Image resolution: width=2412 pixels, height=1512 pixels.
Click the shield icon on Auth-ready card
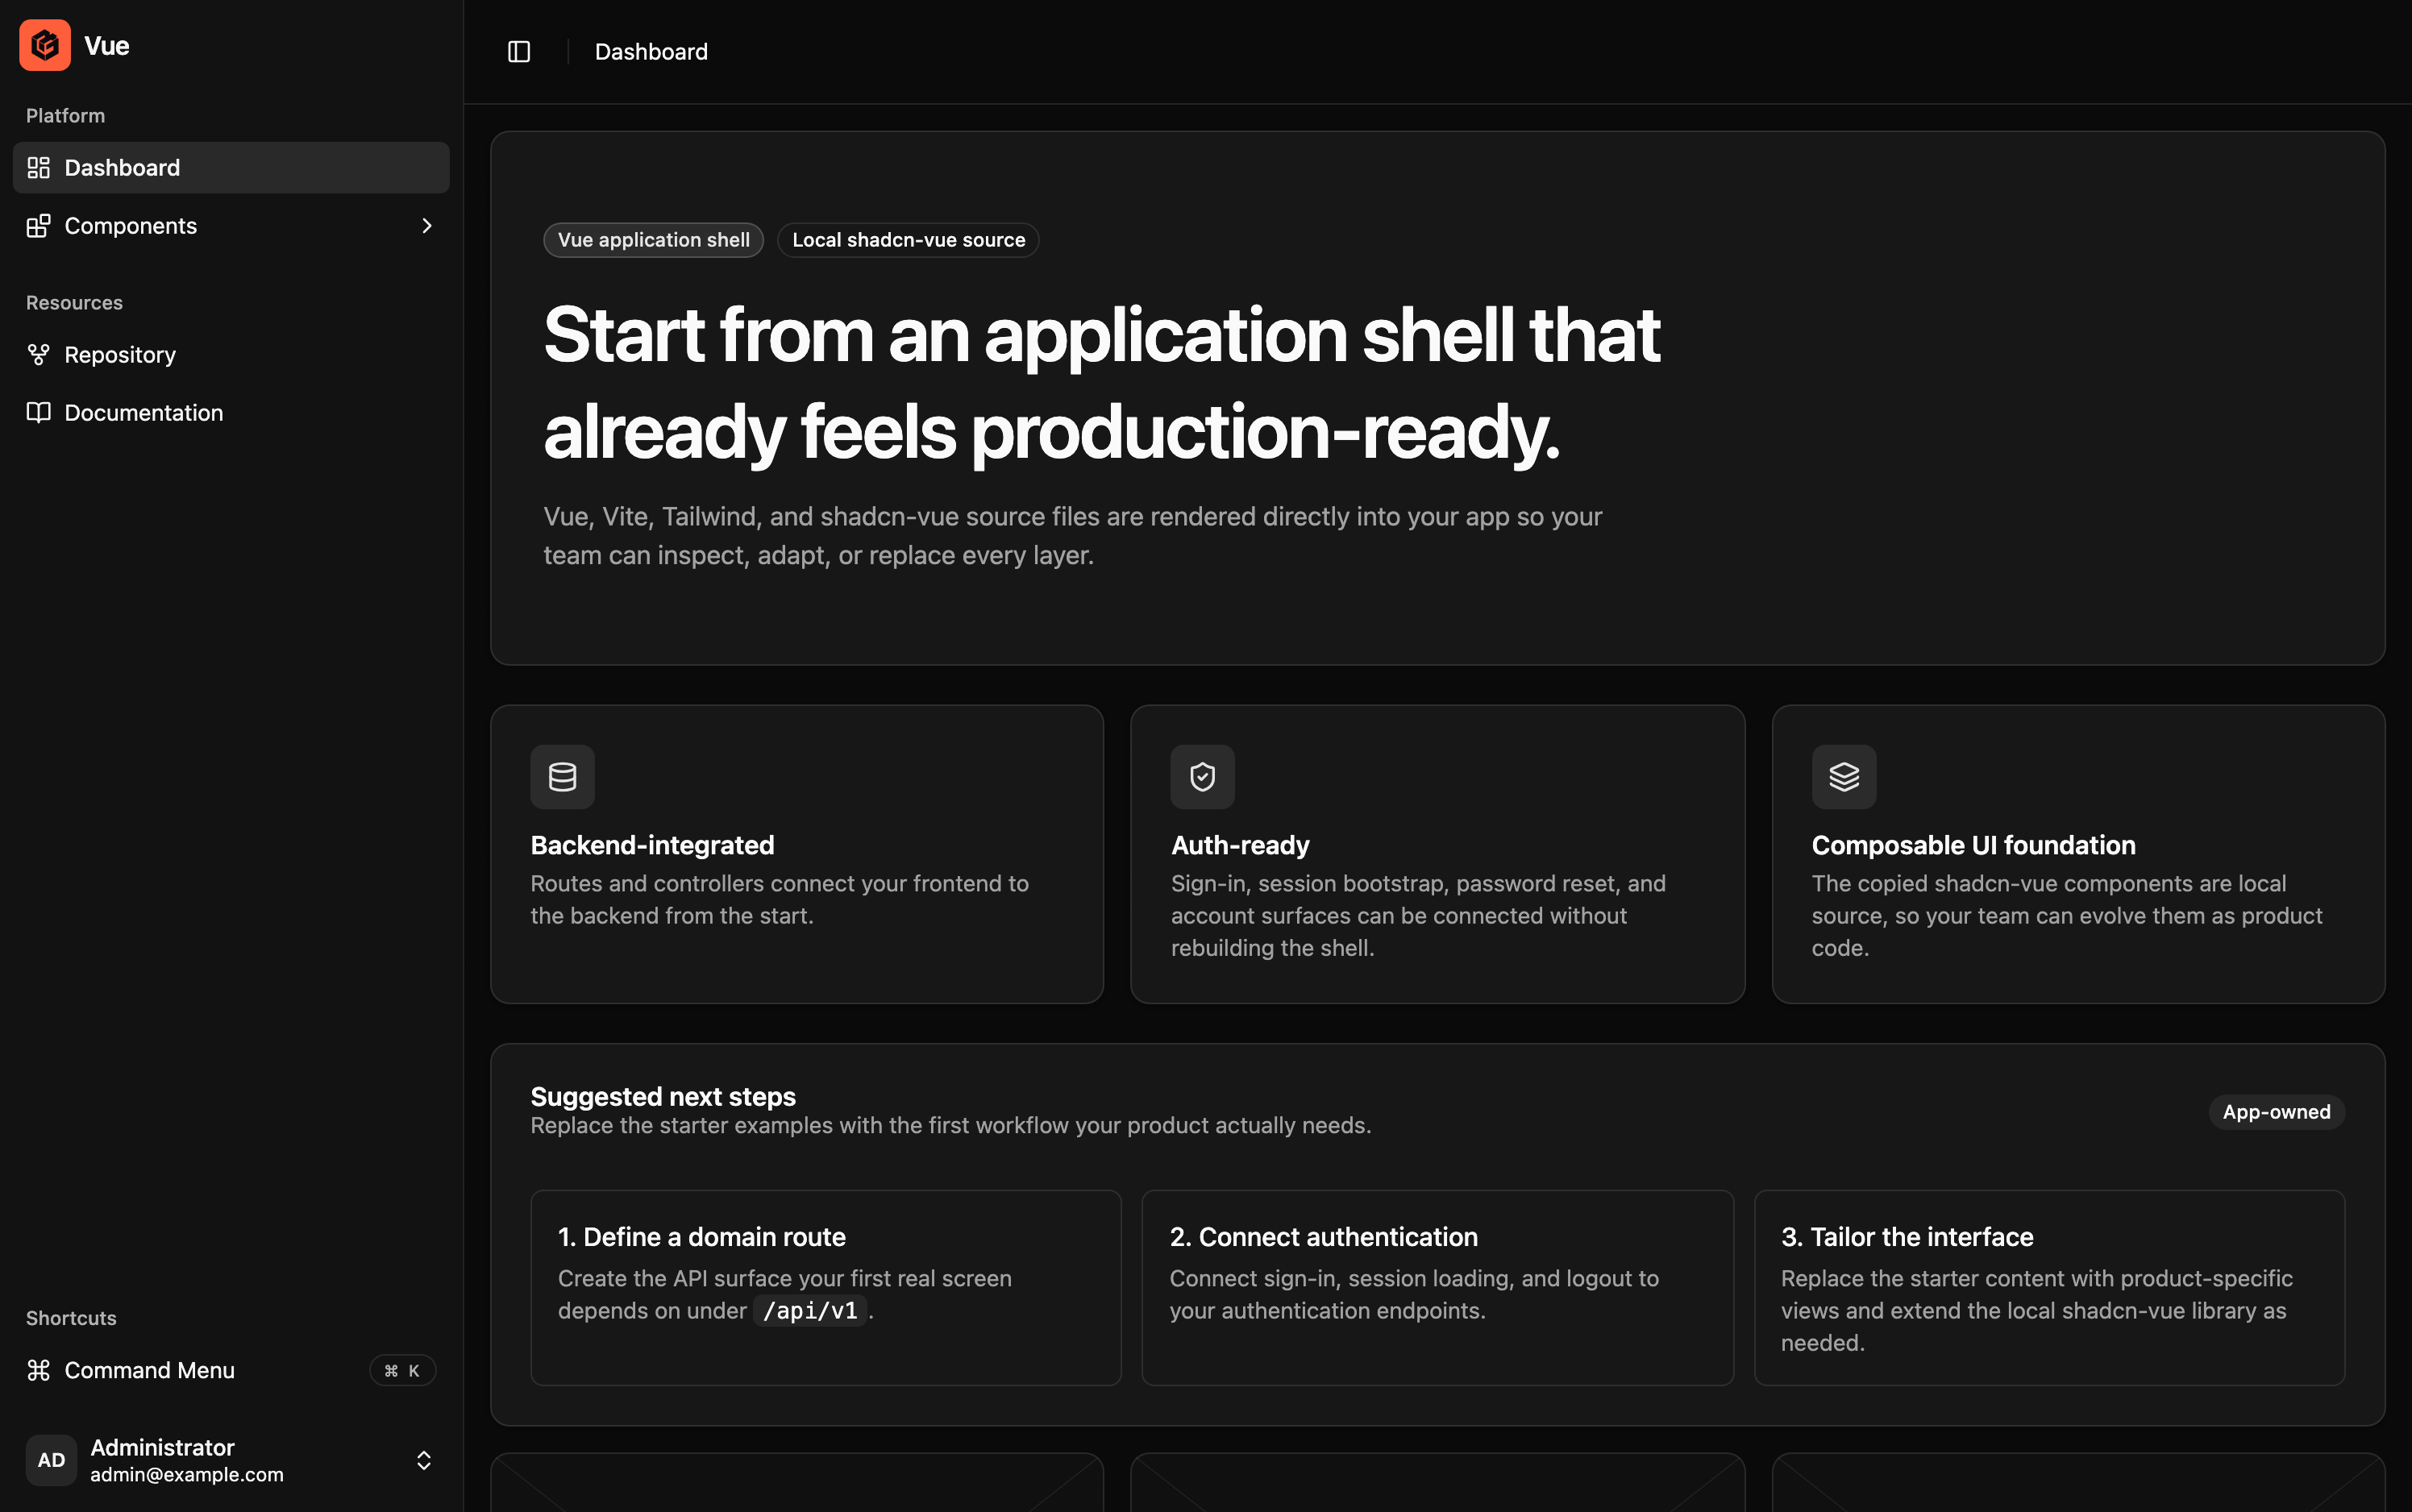pyautogui.click(x=1202, y=776)
